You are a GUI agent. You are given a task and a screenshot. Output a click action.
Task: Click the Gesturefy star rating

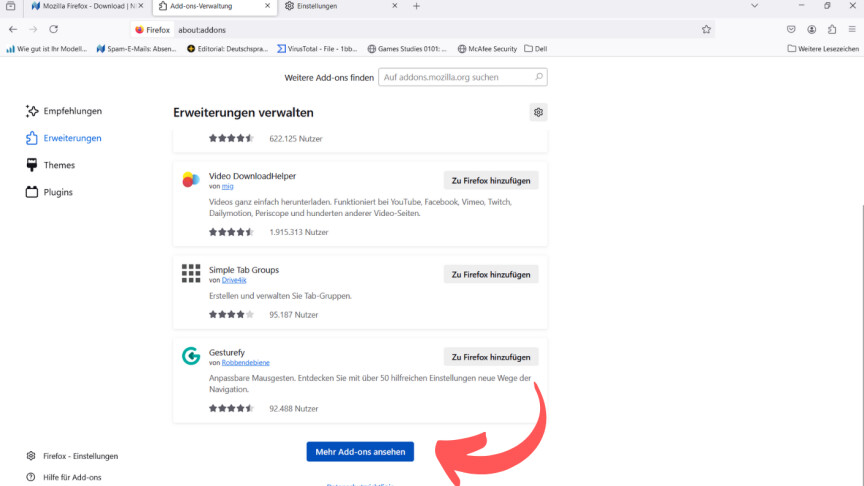point(231,408)
